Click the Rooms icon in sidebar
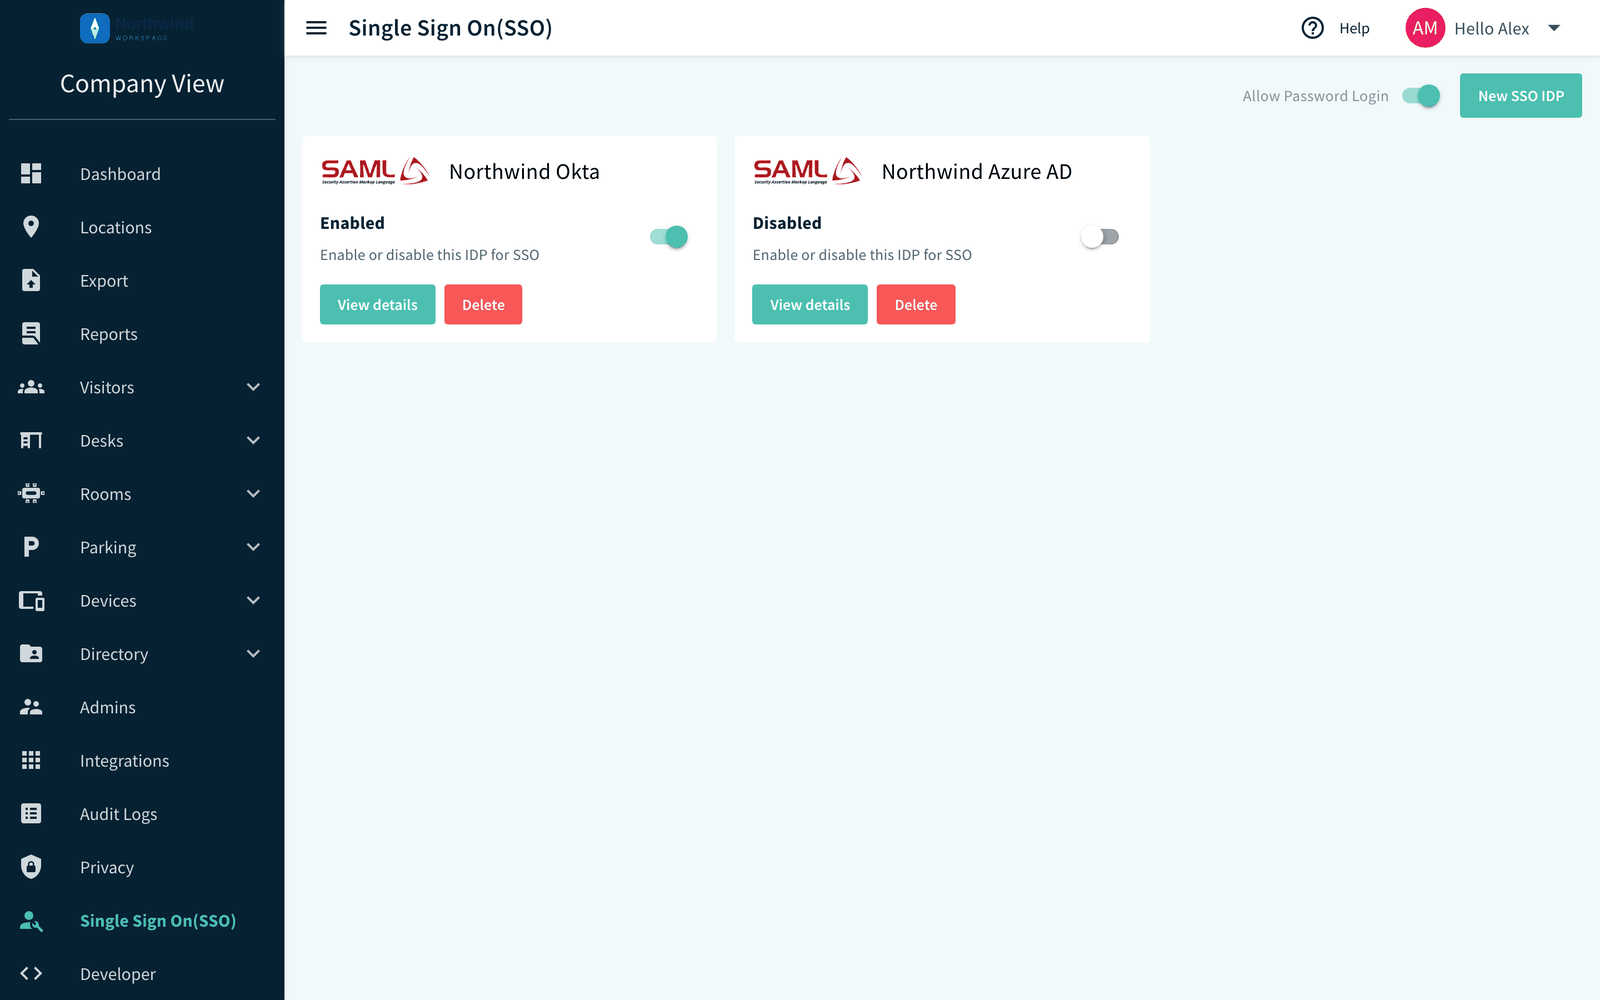Viewport: 1600px width, 1000px height. 31,494
